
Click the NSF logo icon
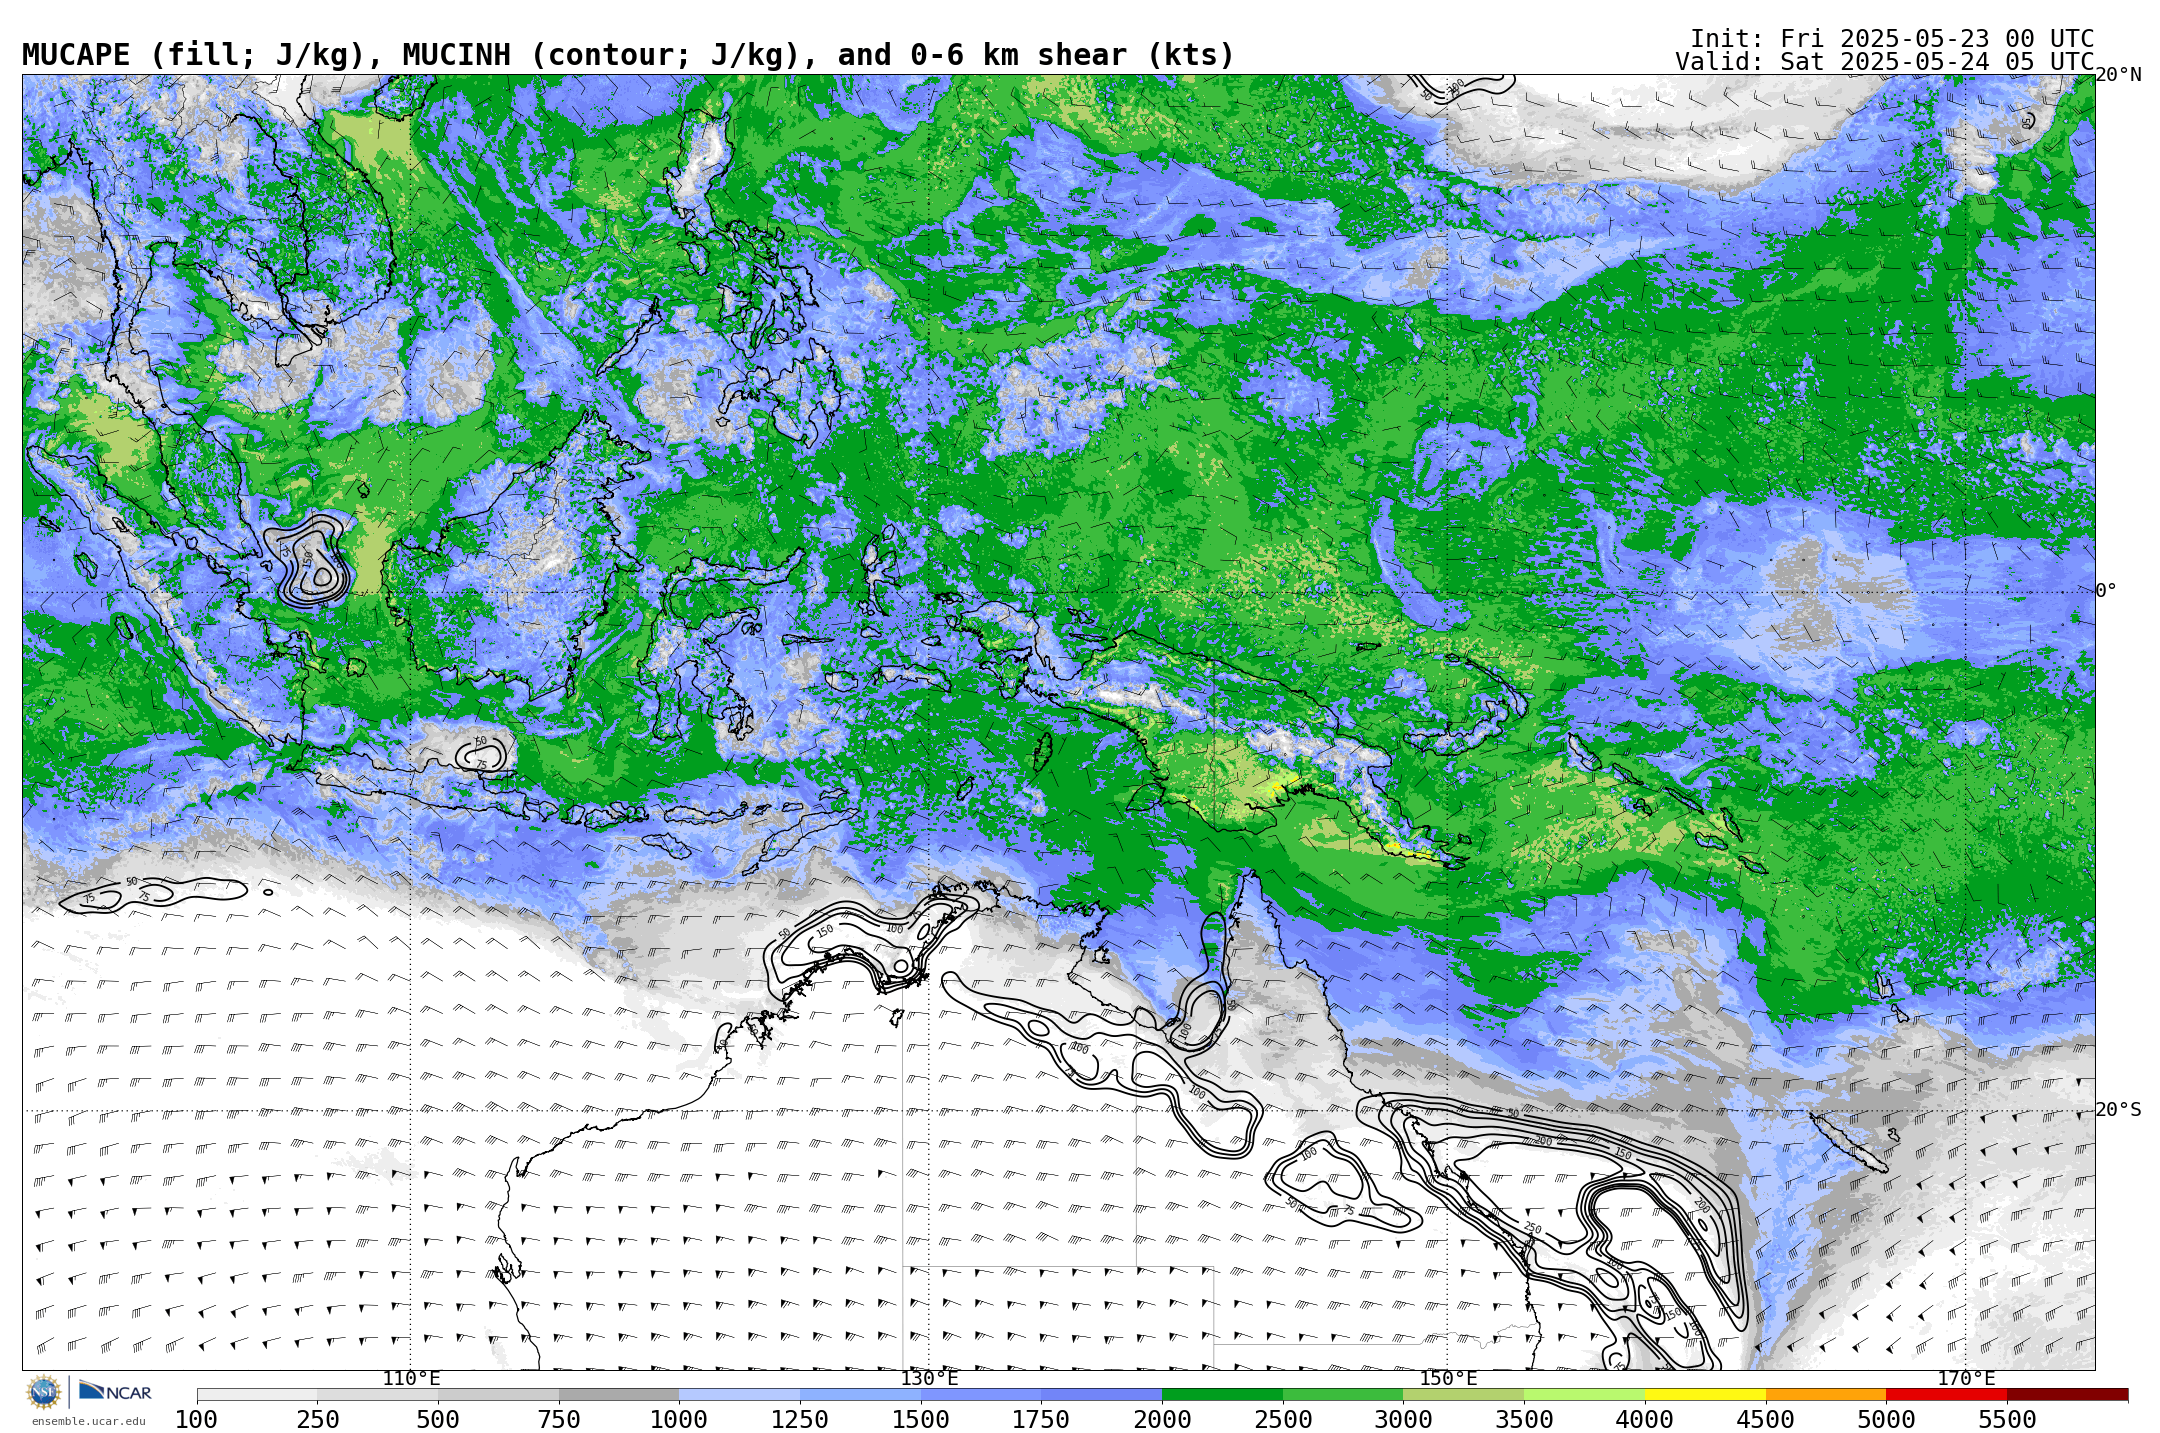[x=44, y=1391]
